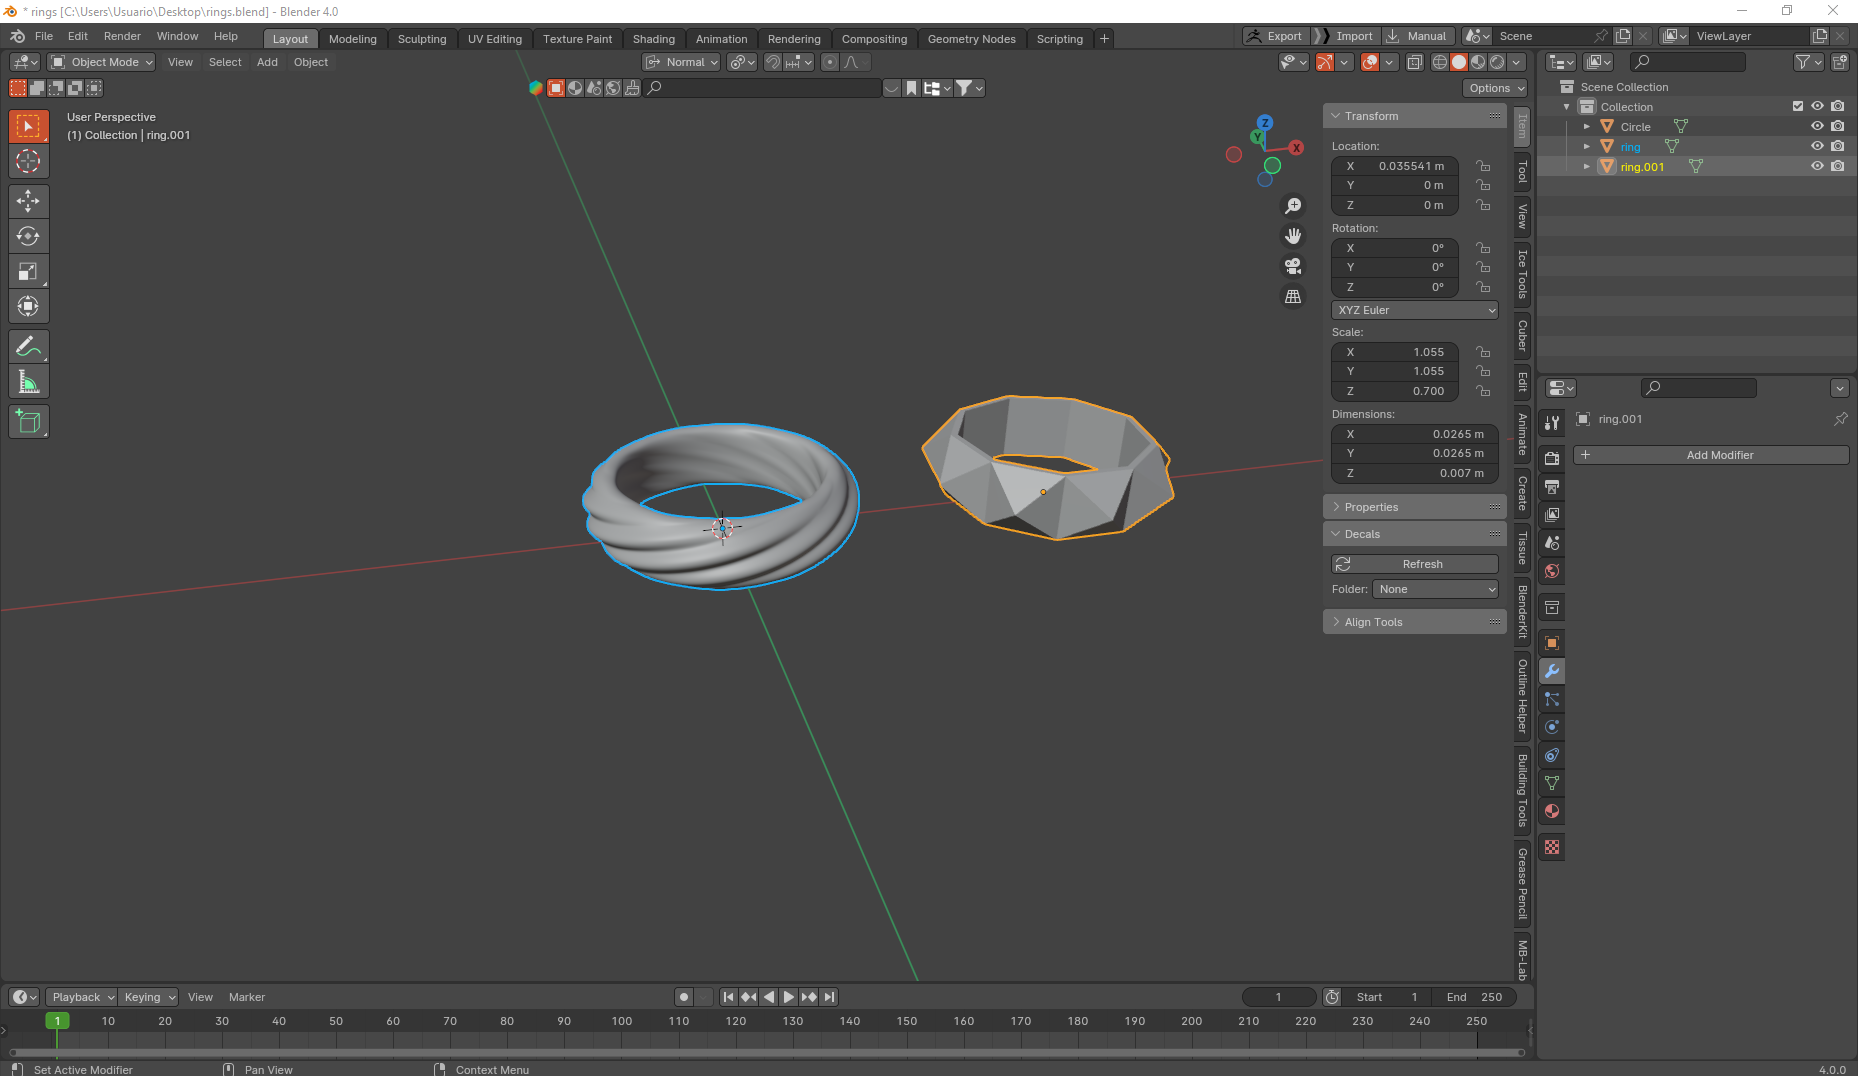1858x1076 pixels.
Task: Select the Measure tool
Action: 28,381
